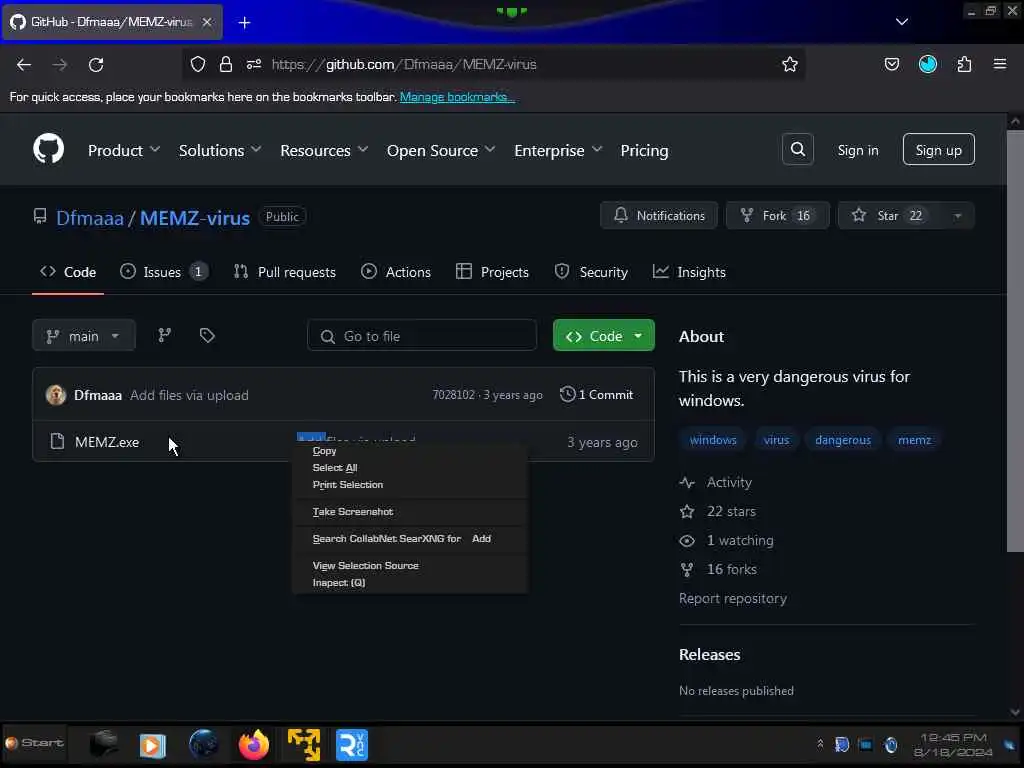Click the Sign up button
Viewport: 1024px width, 768px height.
pos(938,150)
